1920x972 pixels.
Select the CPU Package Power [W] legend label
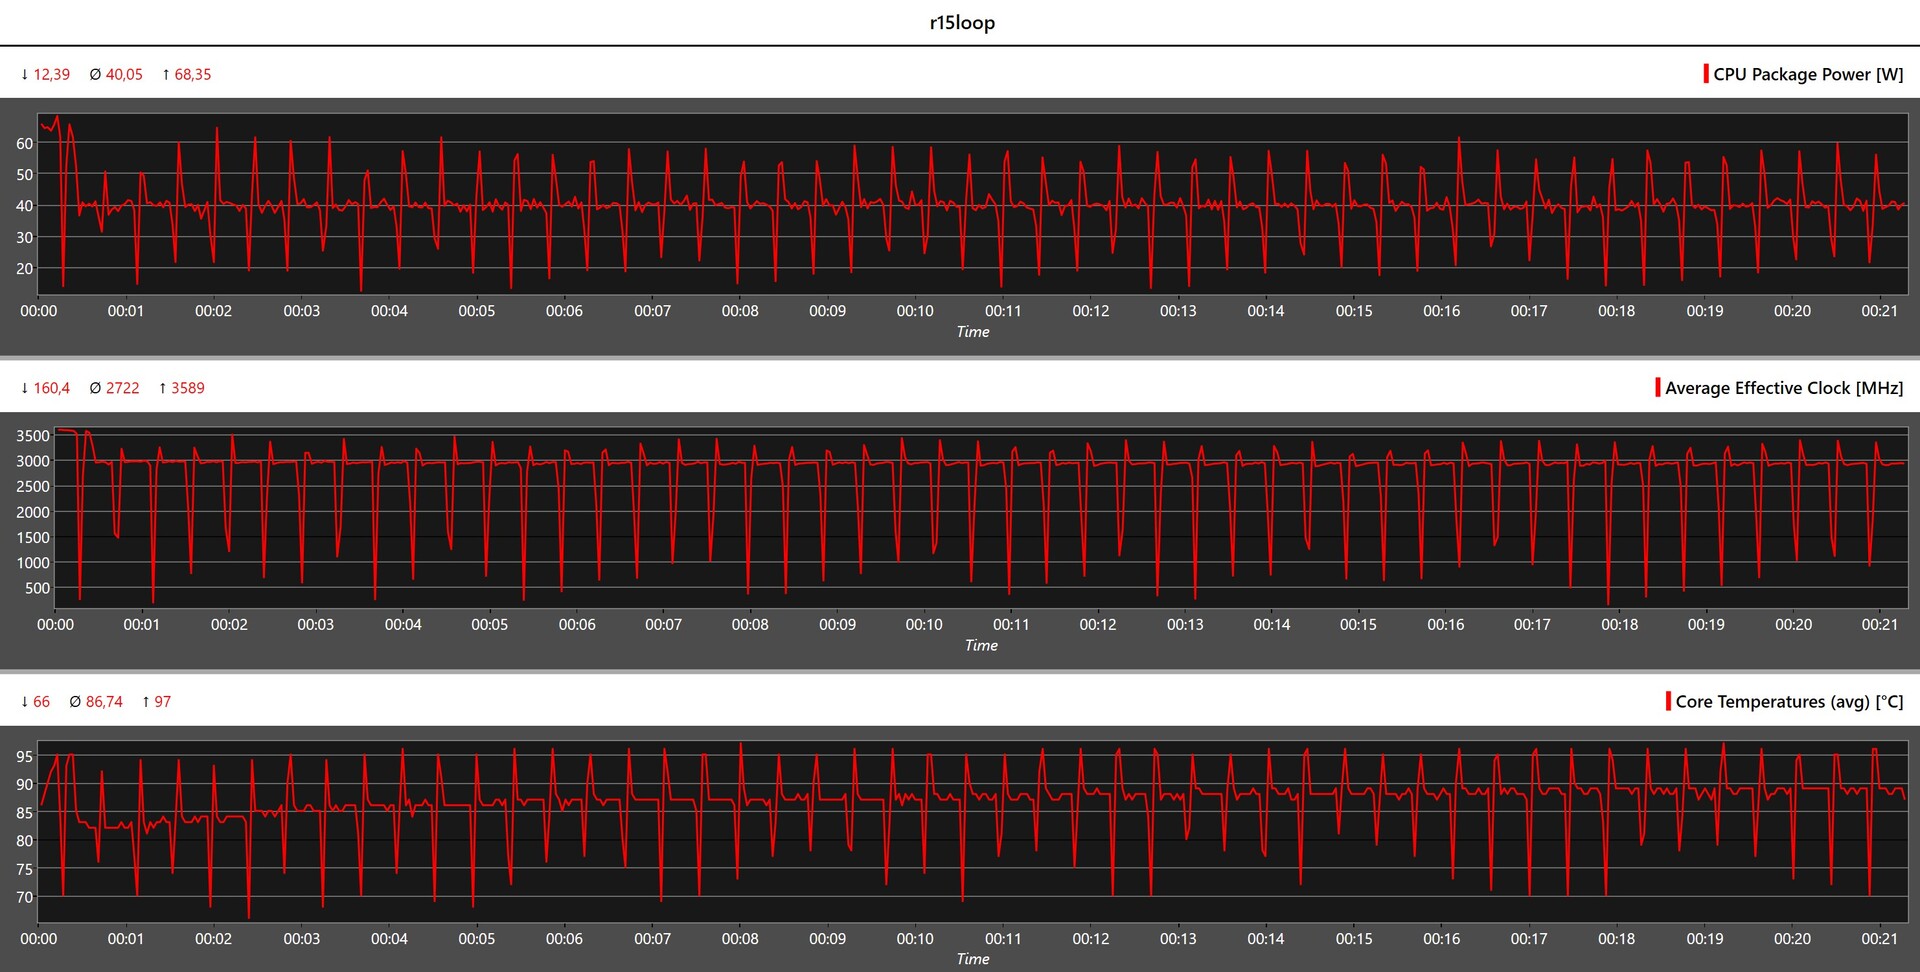coord(1808,75)
